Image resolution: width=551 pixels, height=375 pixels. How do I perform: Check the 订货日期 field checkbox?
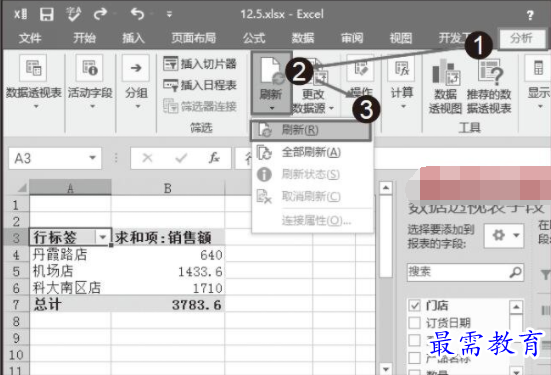415,322
